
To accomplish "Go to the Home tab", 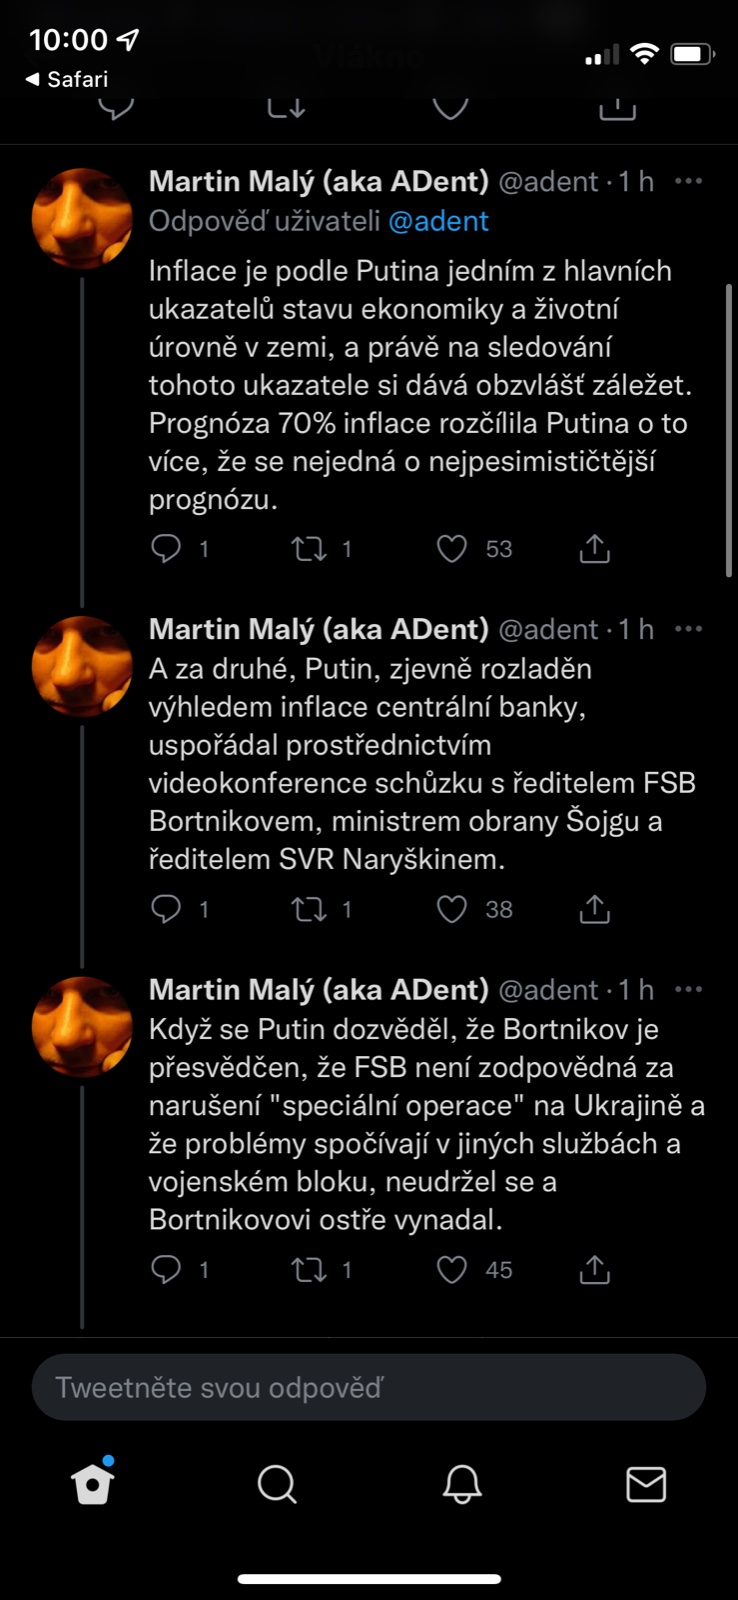I will point(93,1485).
